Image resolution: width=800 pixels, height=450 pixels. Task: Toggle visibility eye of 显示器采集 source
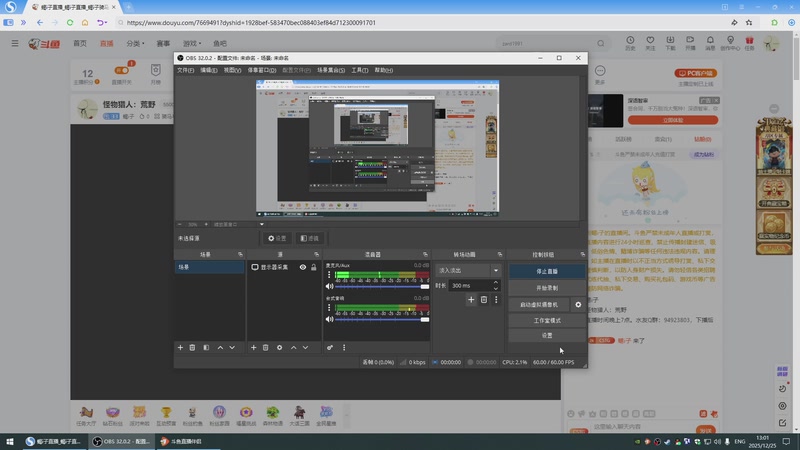click(302, 268)
